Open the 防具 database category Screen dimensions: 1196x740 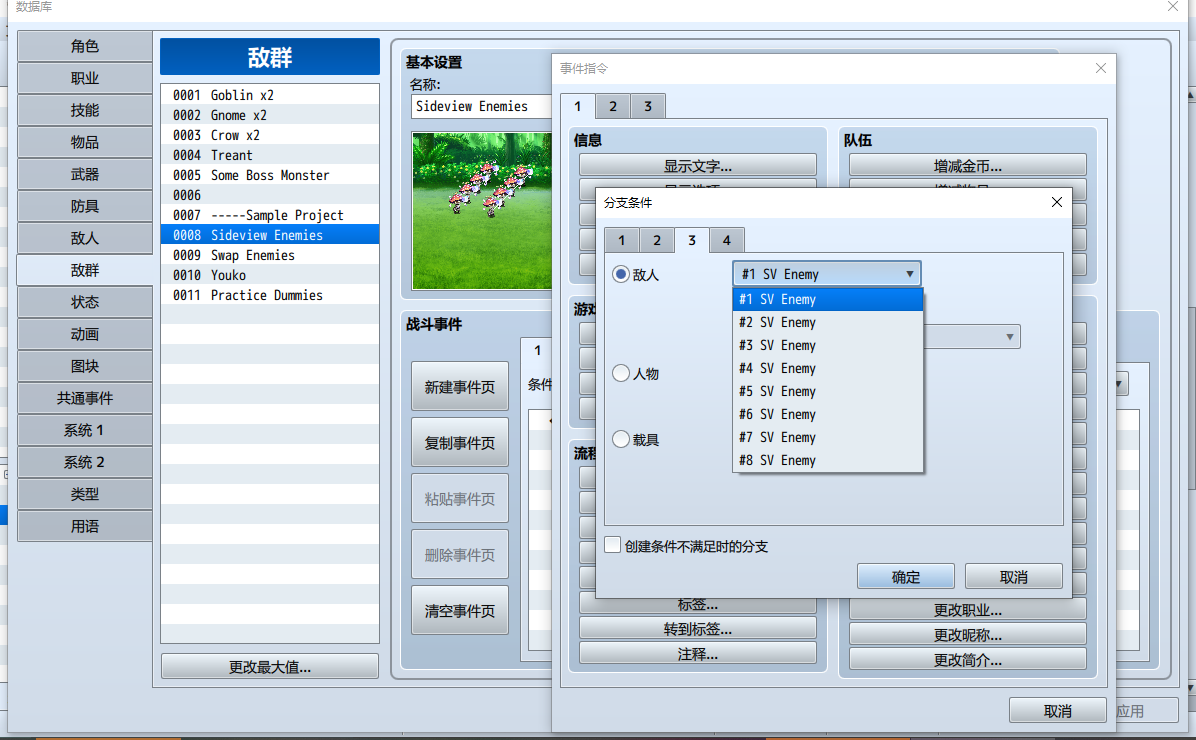[85, 206]
